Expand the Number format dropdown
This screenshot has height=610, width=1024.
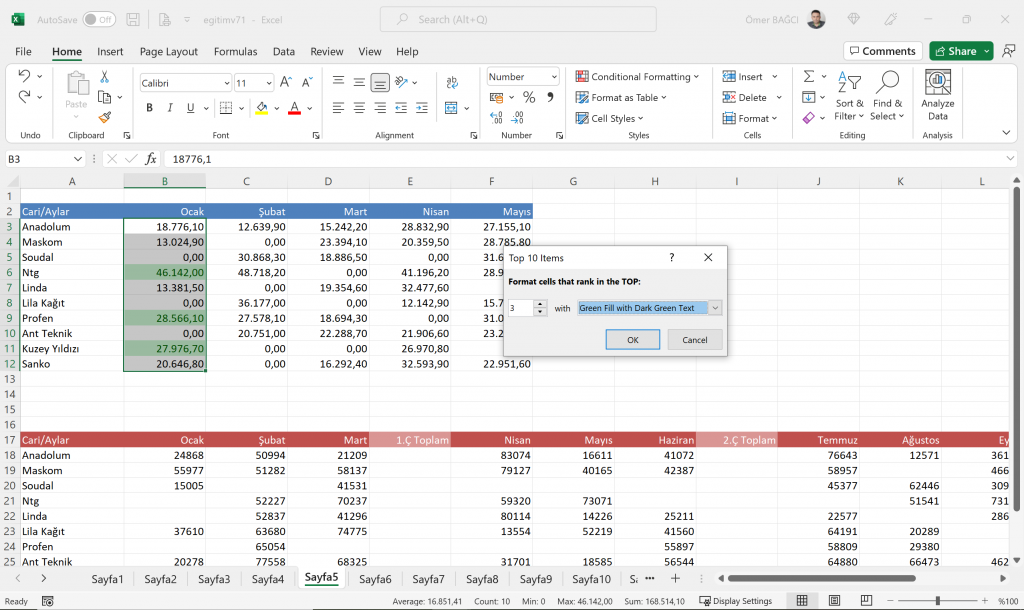click(x=554, y=76)
